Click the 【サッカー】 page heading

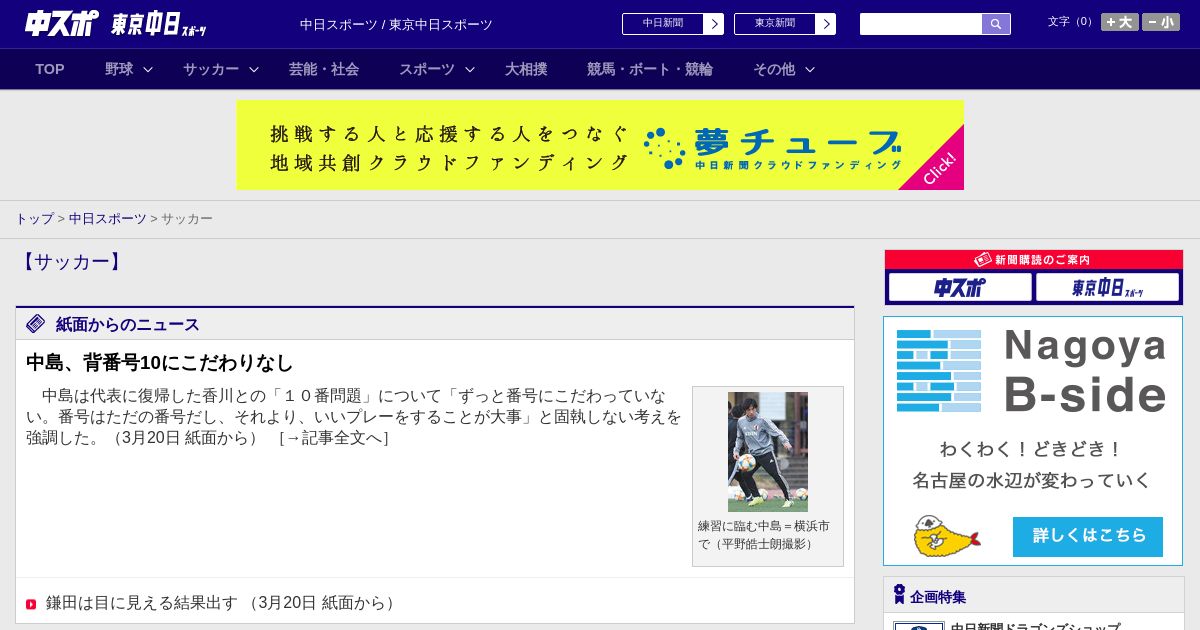pyautogui.click(x=72, y=262)
